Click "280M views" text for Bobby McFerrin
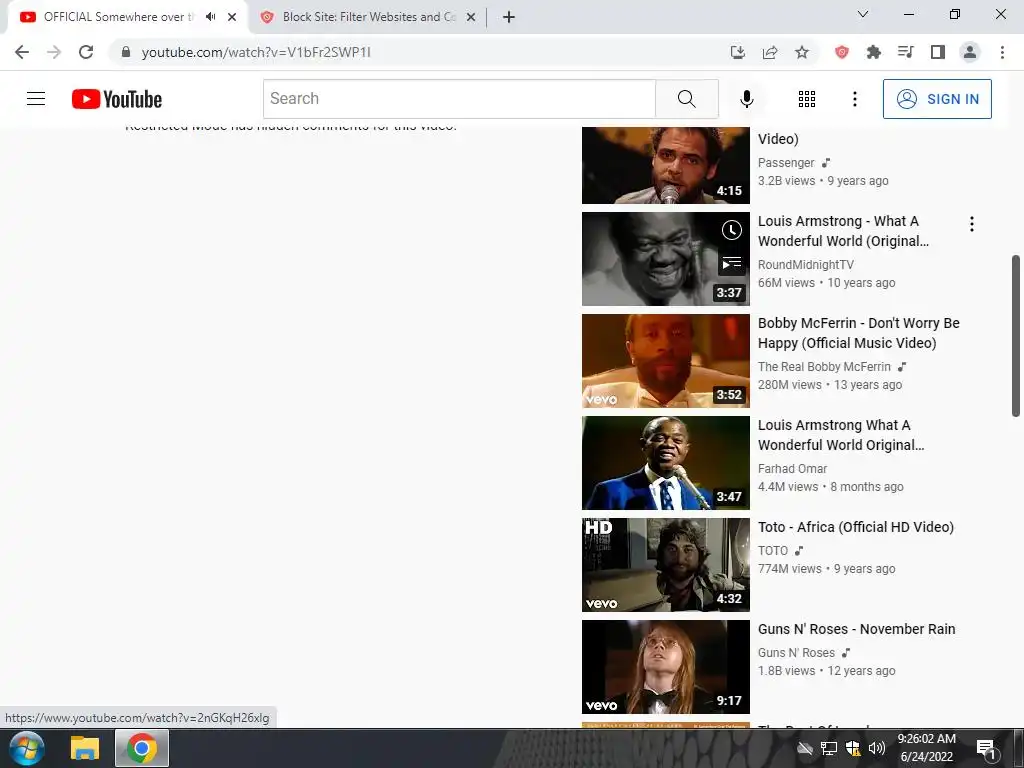Viewport: 1024px width, 768px height. (x=790, y=385)
